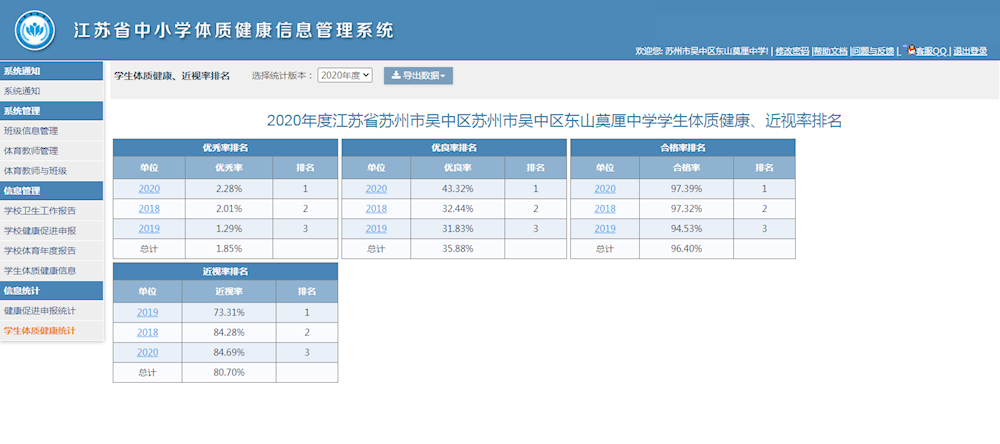Click 信息统计 section header in sidebar
1000x444 pixels.
(51, 290)
